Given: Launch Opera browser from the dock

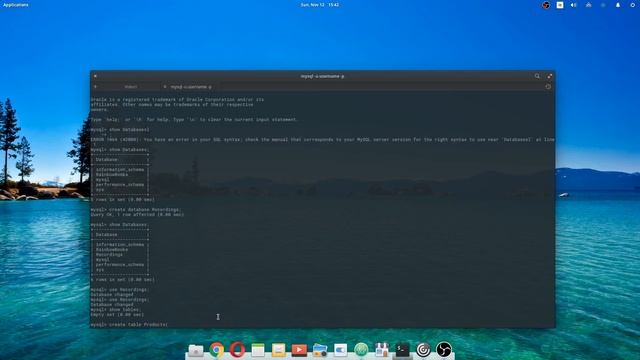Looking at the screenshot, I should click(x=237, y=350).
